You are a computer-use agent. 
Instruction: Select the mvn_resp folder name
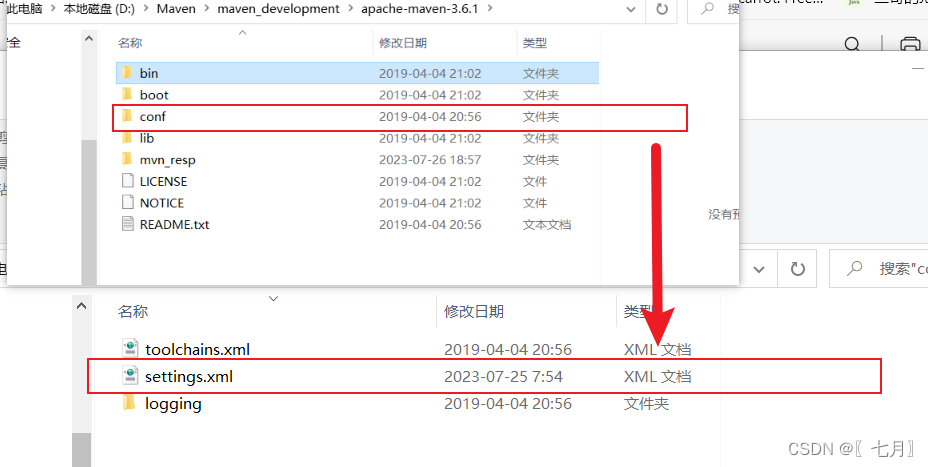tap(167, 160)
